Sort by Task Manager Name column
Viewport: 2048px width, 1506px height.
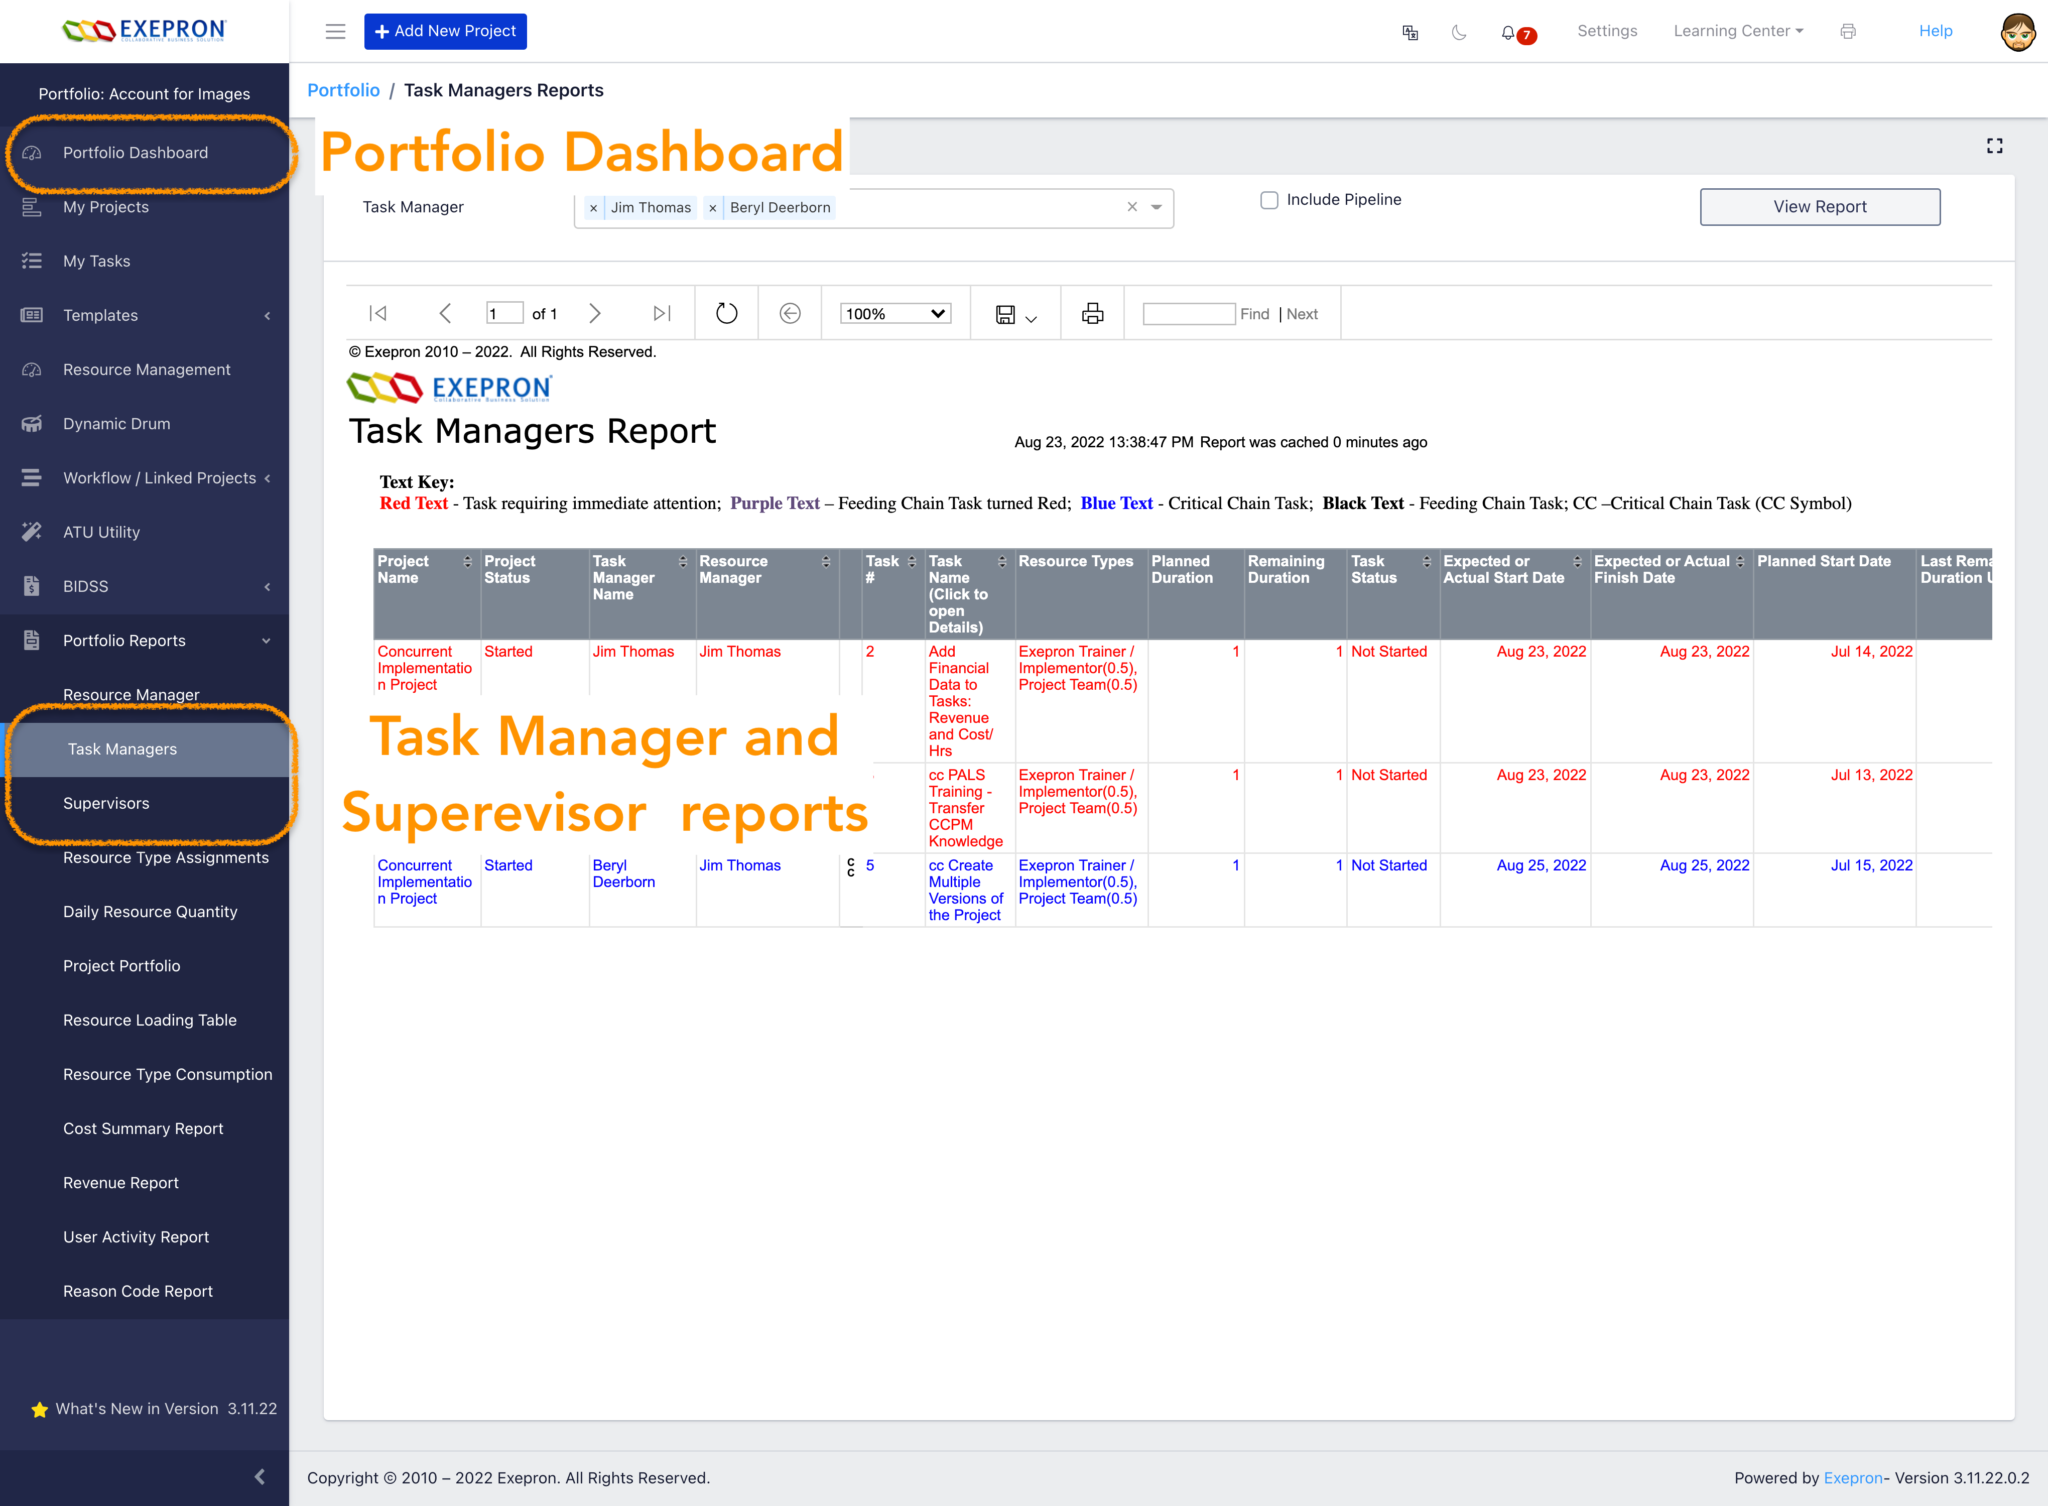(683, 562)
